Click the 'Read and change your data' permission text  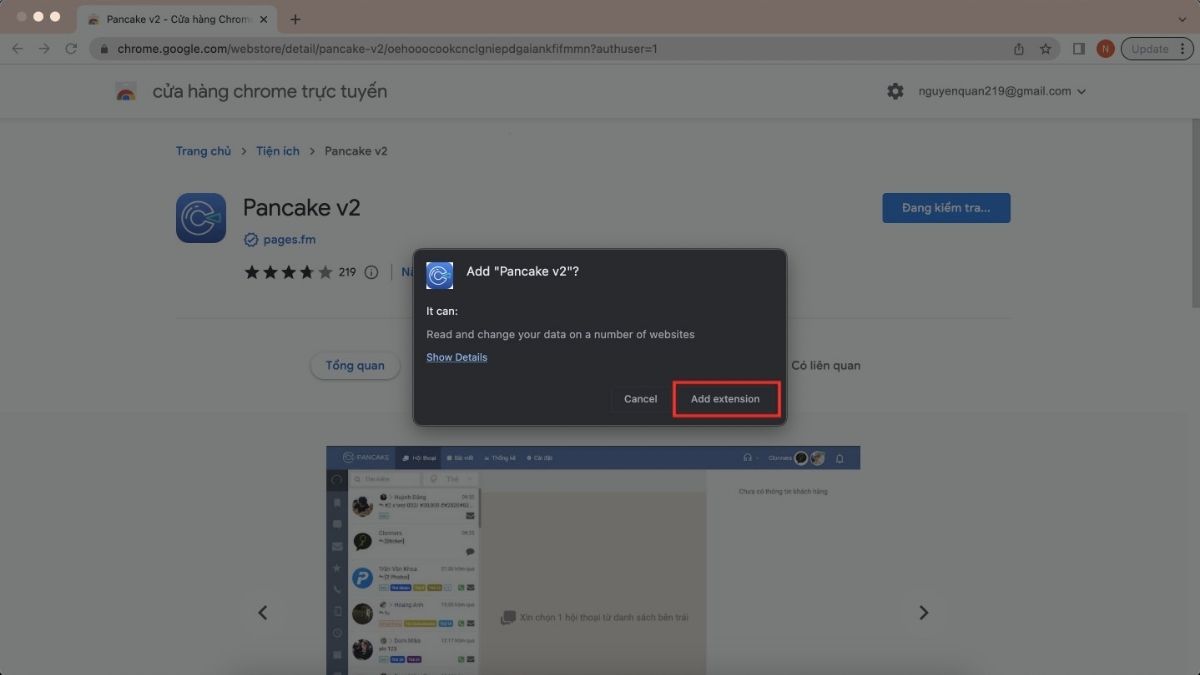[x=560, y=335]
